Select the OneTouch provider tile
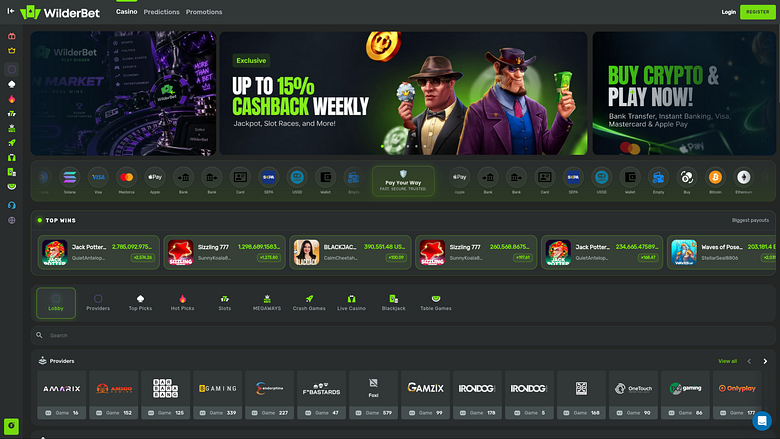This screenshot has width=780, height=439. 633,395
